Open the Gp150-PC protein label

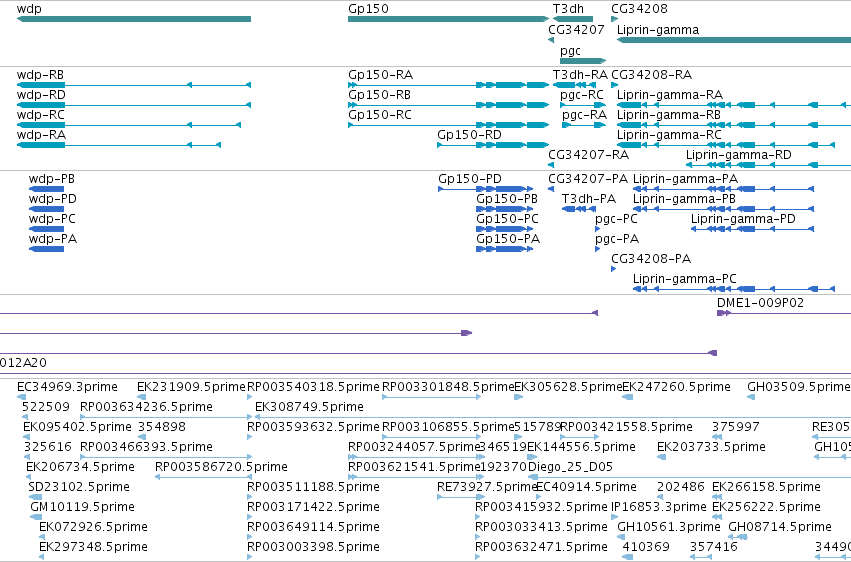[507, 220]
